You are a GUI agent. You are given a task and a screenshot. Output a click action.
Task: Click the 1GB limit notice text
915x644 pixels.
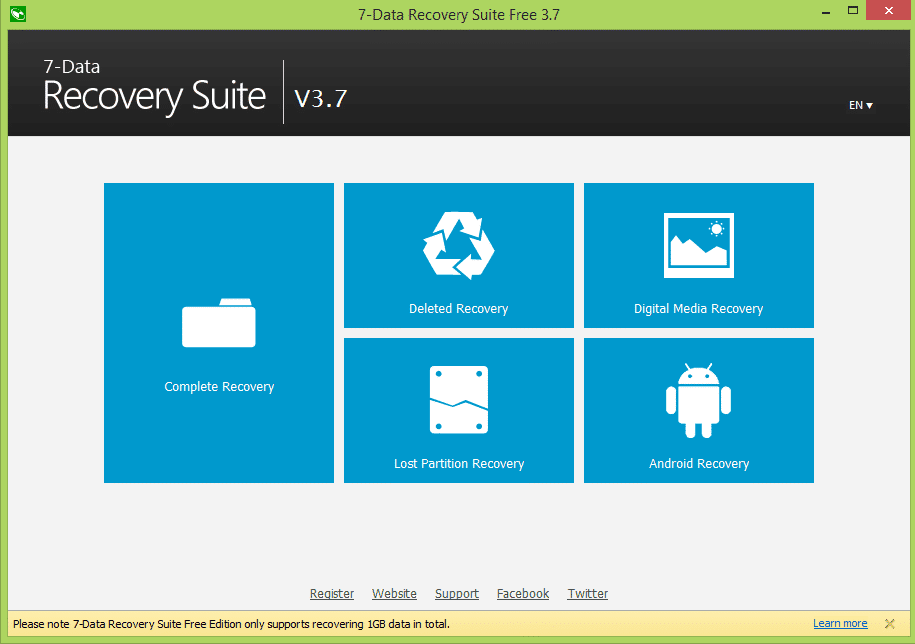pyautogui.click(x=231, y=624)
